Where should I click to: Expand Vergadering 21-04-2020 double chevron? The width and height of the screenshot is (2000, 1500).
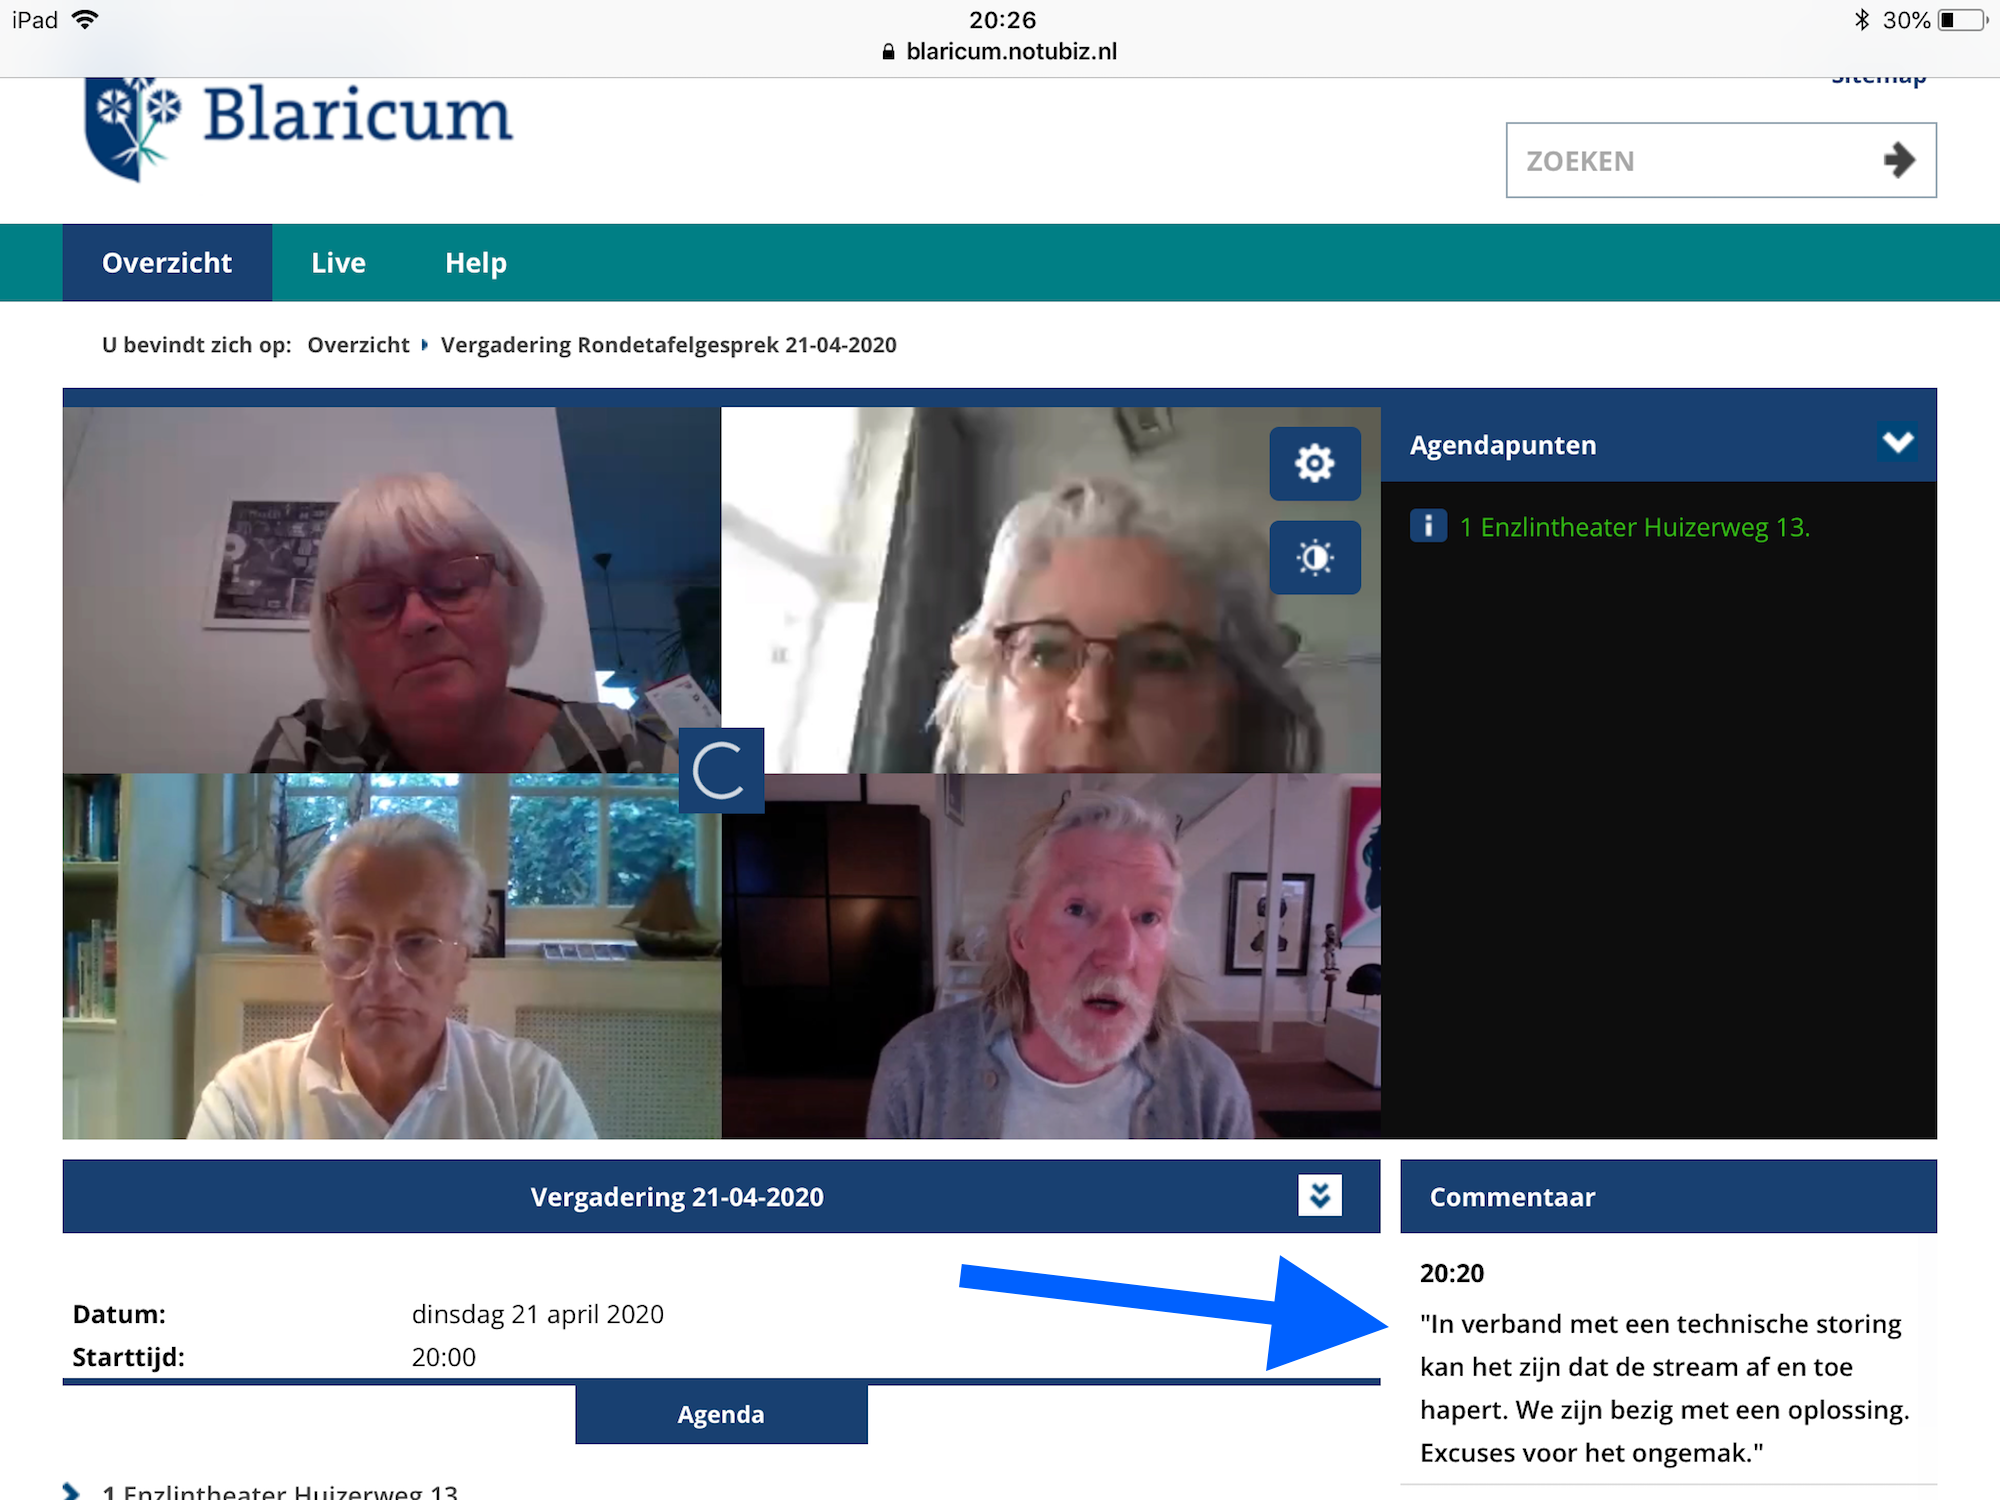1319,1196
